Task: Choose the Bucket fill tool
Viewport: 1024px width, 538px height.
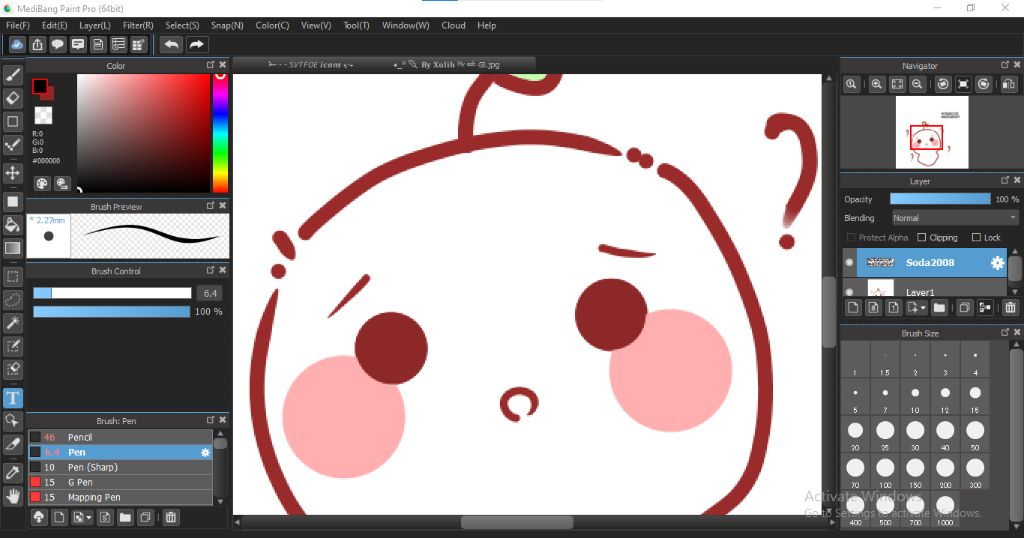Action: 12,225
